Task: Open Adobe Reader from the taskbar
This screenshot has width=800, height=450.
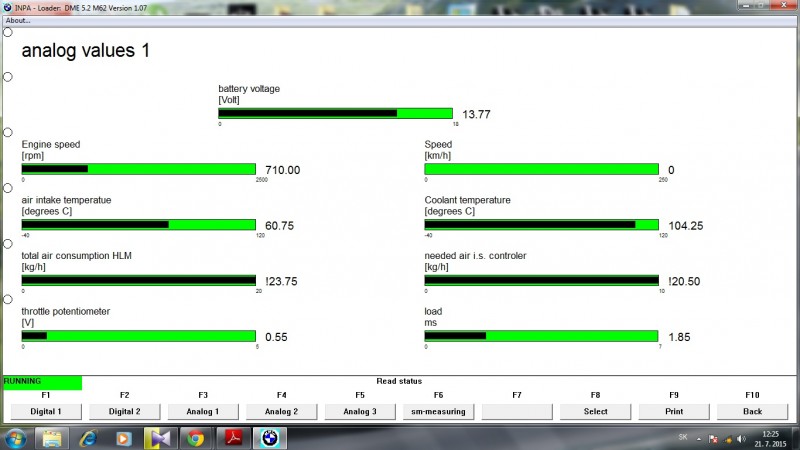Action: coord(233,439)
